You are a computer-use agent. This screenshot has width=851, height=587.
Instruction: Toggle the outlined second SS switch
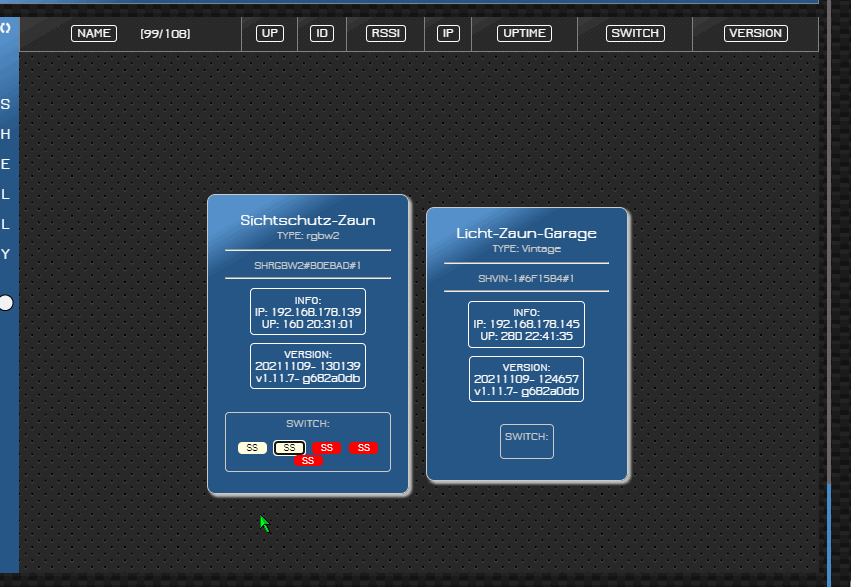(290, 448)
